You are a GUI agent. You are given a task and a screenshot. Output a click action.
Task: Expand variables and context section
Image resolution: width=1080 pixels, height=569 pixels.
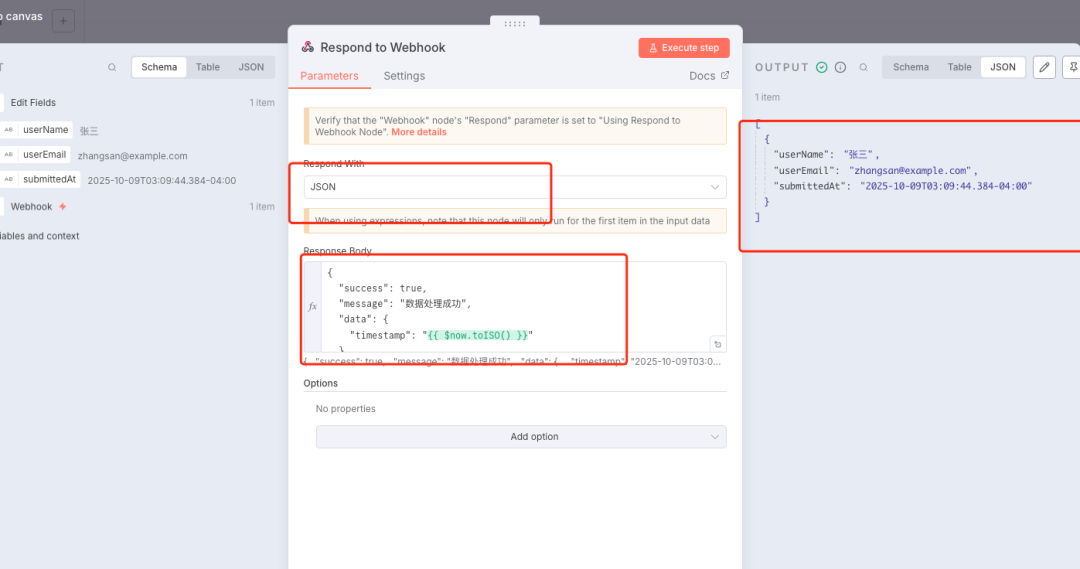[x=39, y=236]
